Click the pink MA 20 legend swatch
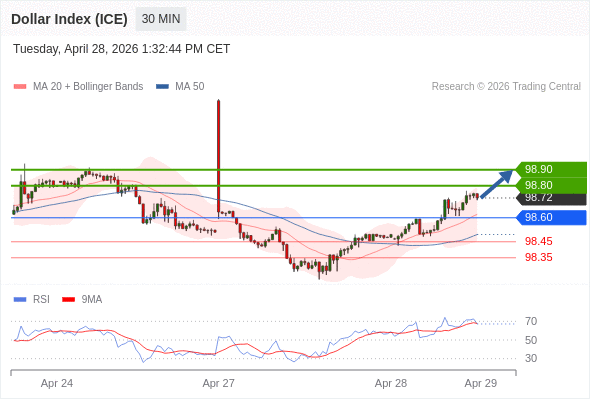The width and height of the screenshot is (590, 400). [20, 87]
